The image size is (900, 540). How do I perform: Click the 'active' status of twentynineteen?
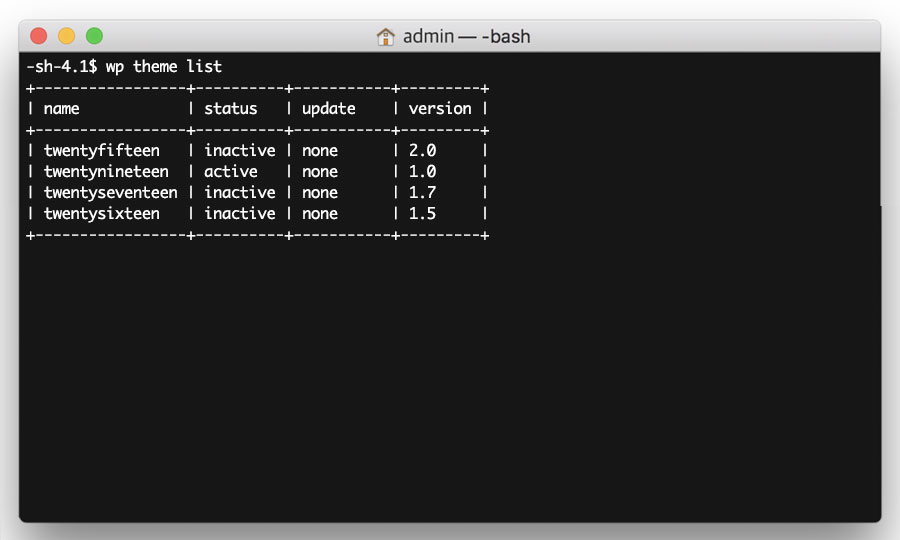(231, 172)
